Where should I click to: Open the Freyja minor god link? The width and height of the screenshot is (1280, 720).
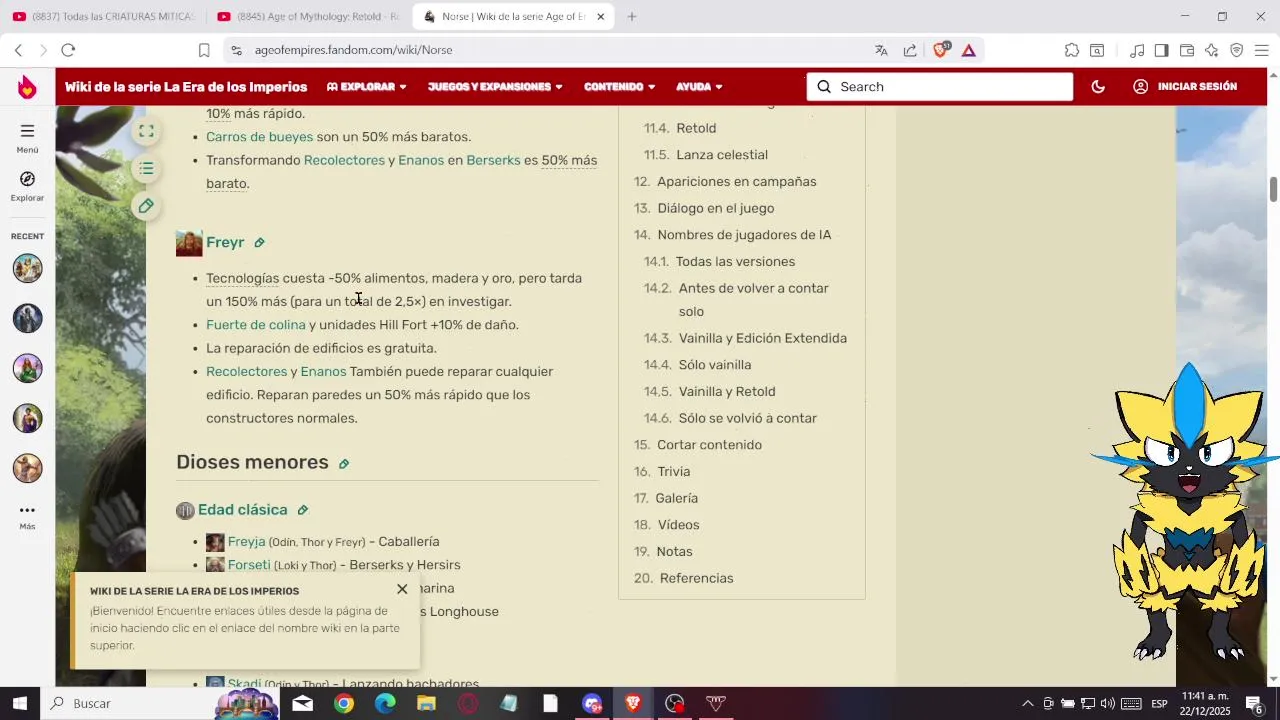pos(246,542)
